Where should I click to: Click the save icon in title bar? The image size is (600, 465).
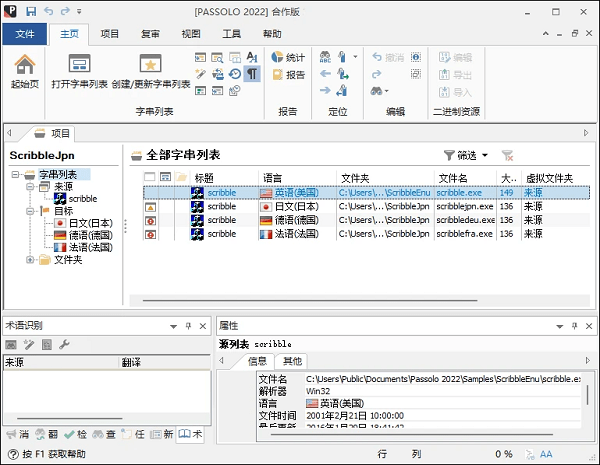[x=31, y=10]
